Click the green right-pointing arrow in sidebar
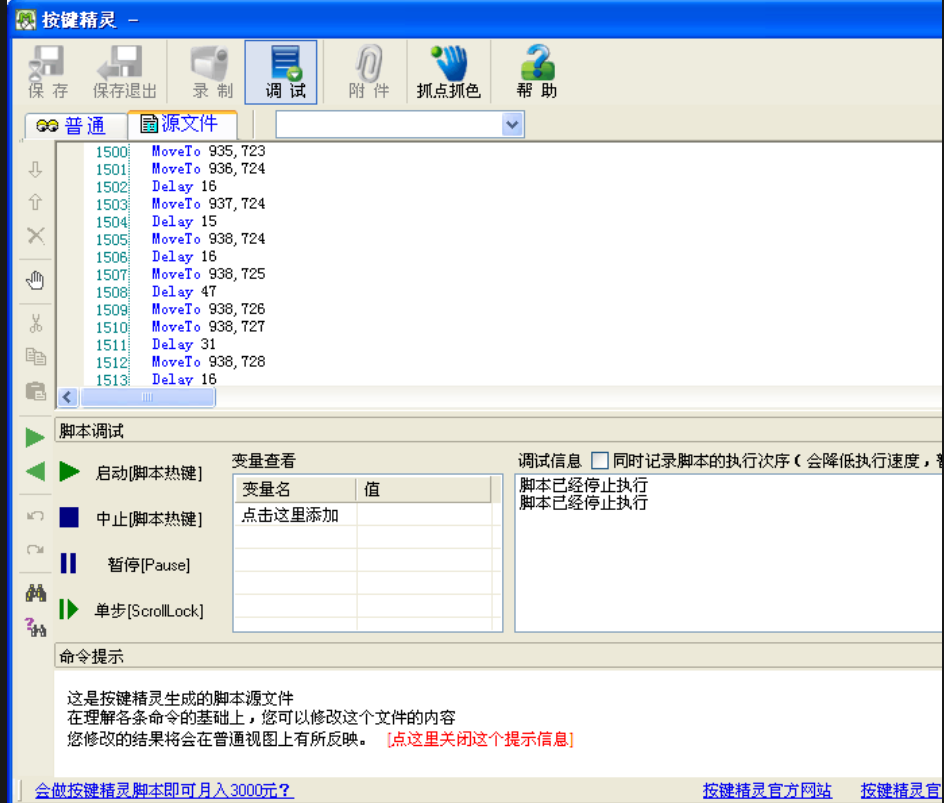Viewport: 944px width, 803px height. 35,438
